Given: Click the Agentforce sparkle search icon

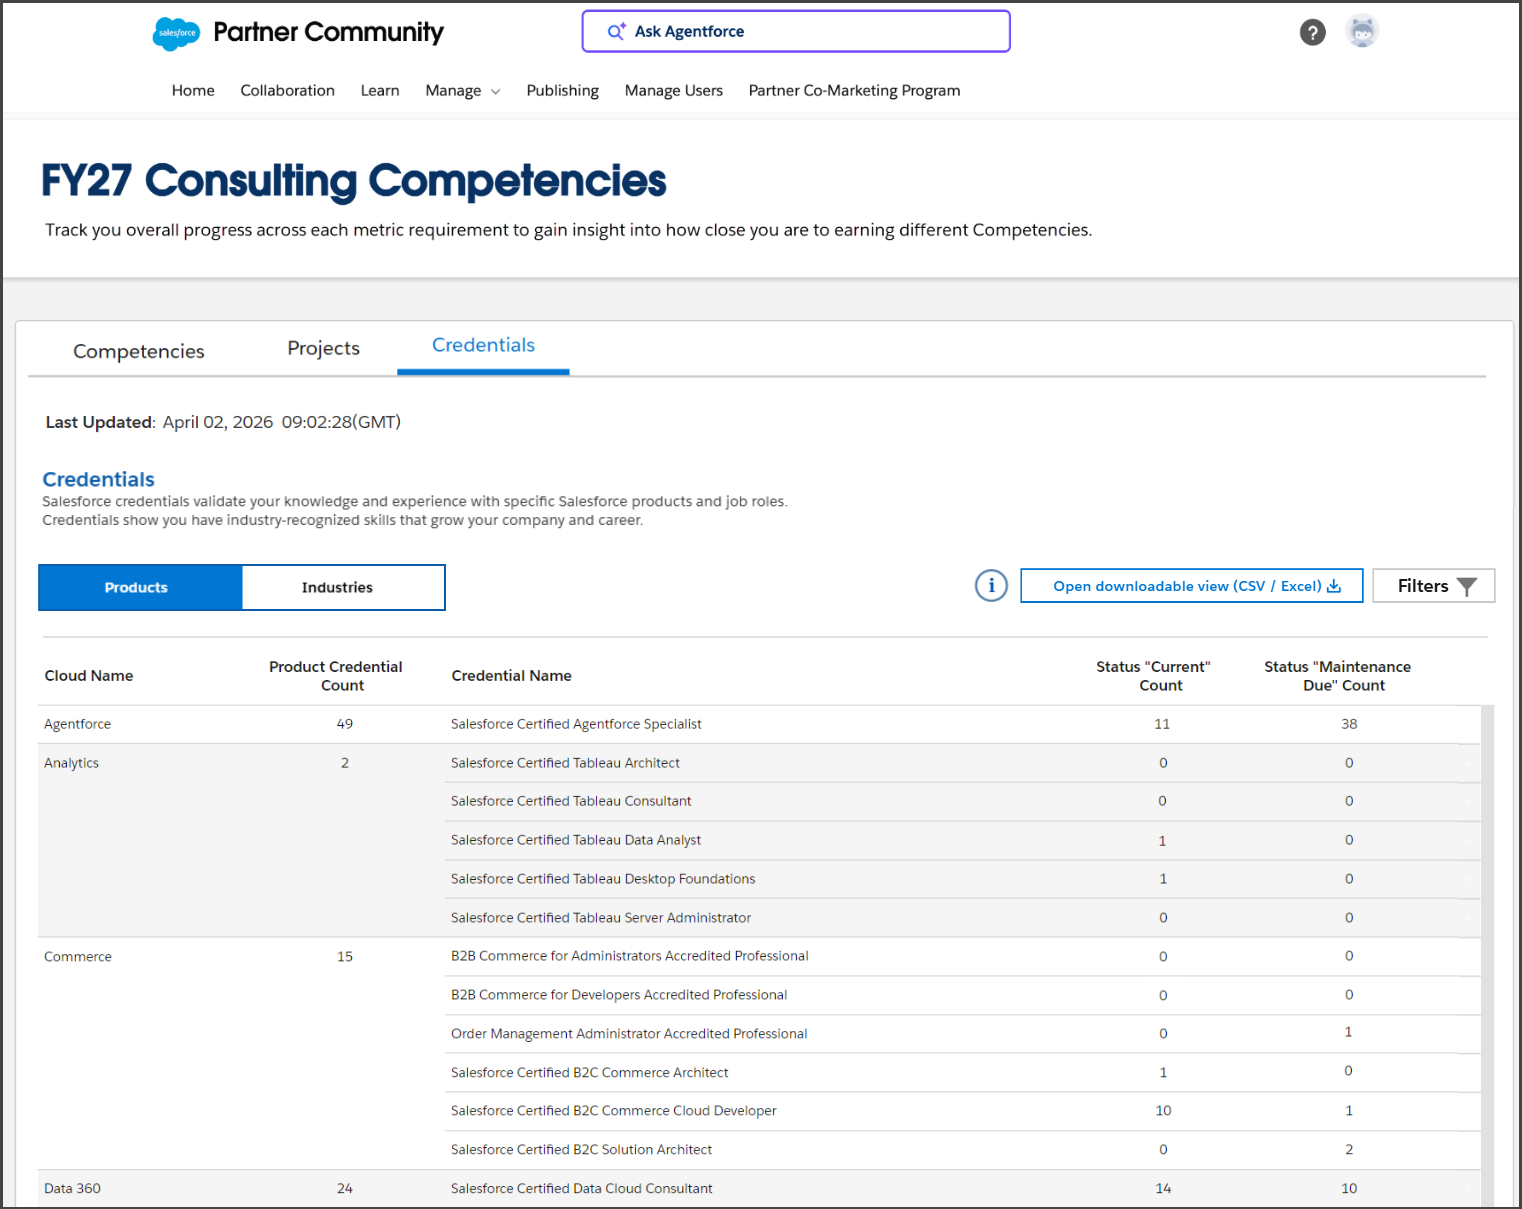Looking at the screenshot, I should click(x=616, y=31).
